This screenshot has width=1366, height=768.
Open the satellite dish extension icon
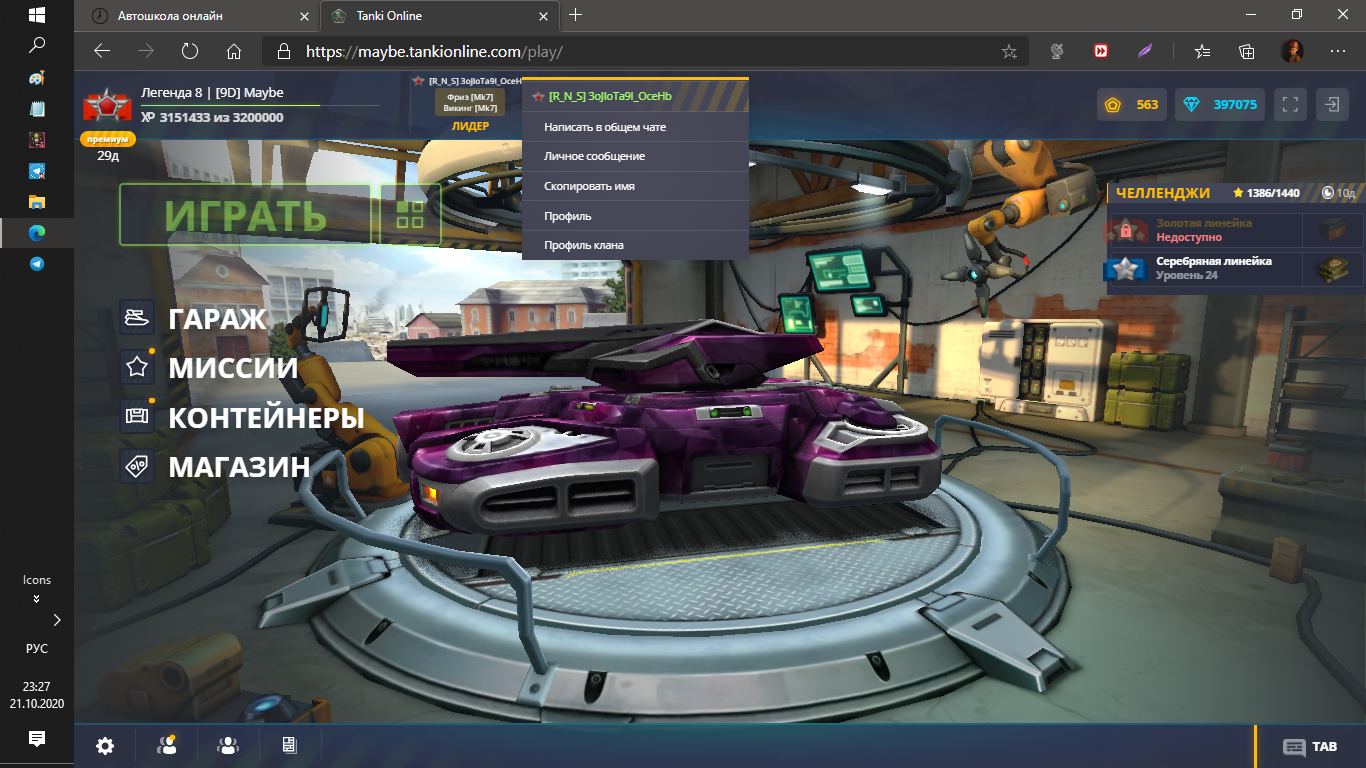click(x=1056, y=51)
